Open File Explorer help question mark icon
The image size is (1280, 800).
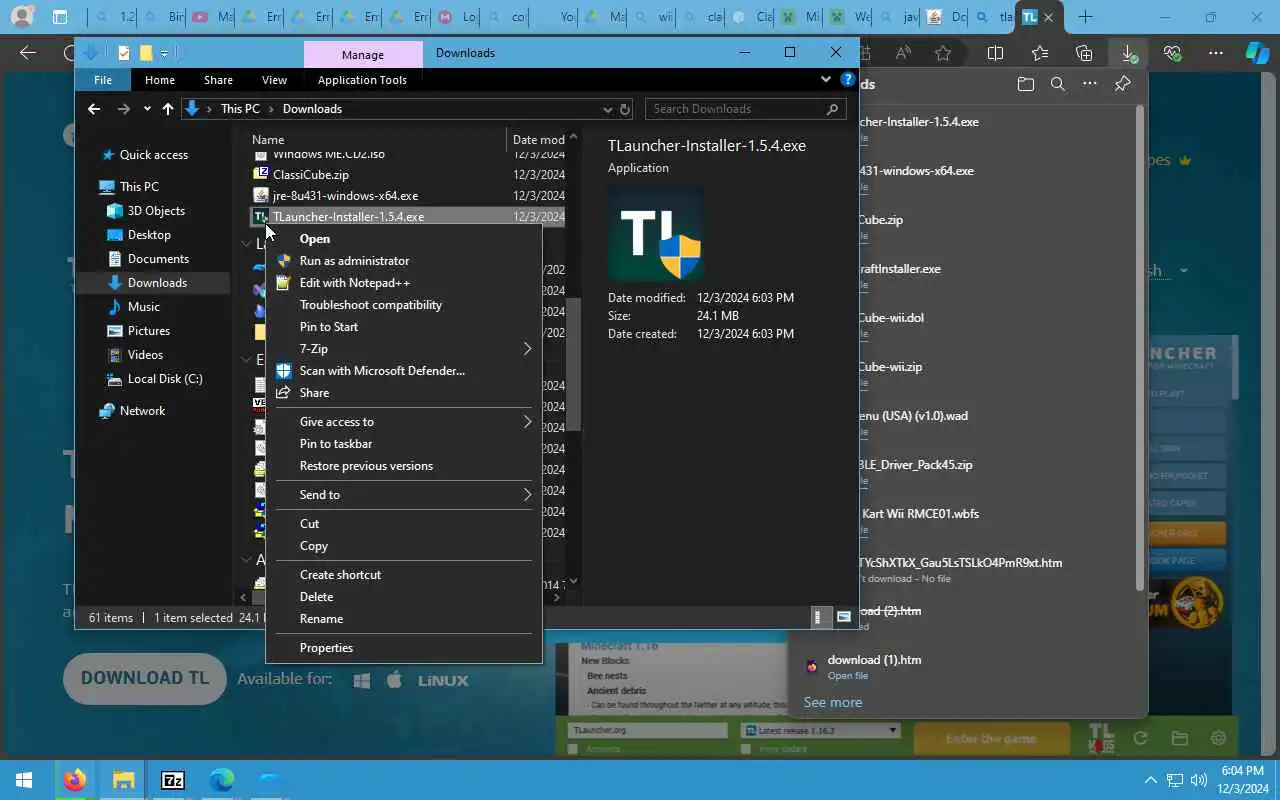tap(847, 79)
